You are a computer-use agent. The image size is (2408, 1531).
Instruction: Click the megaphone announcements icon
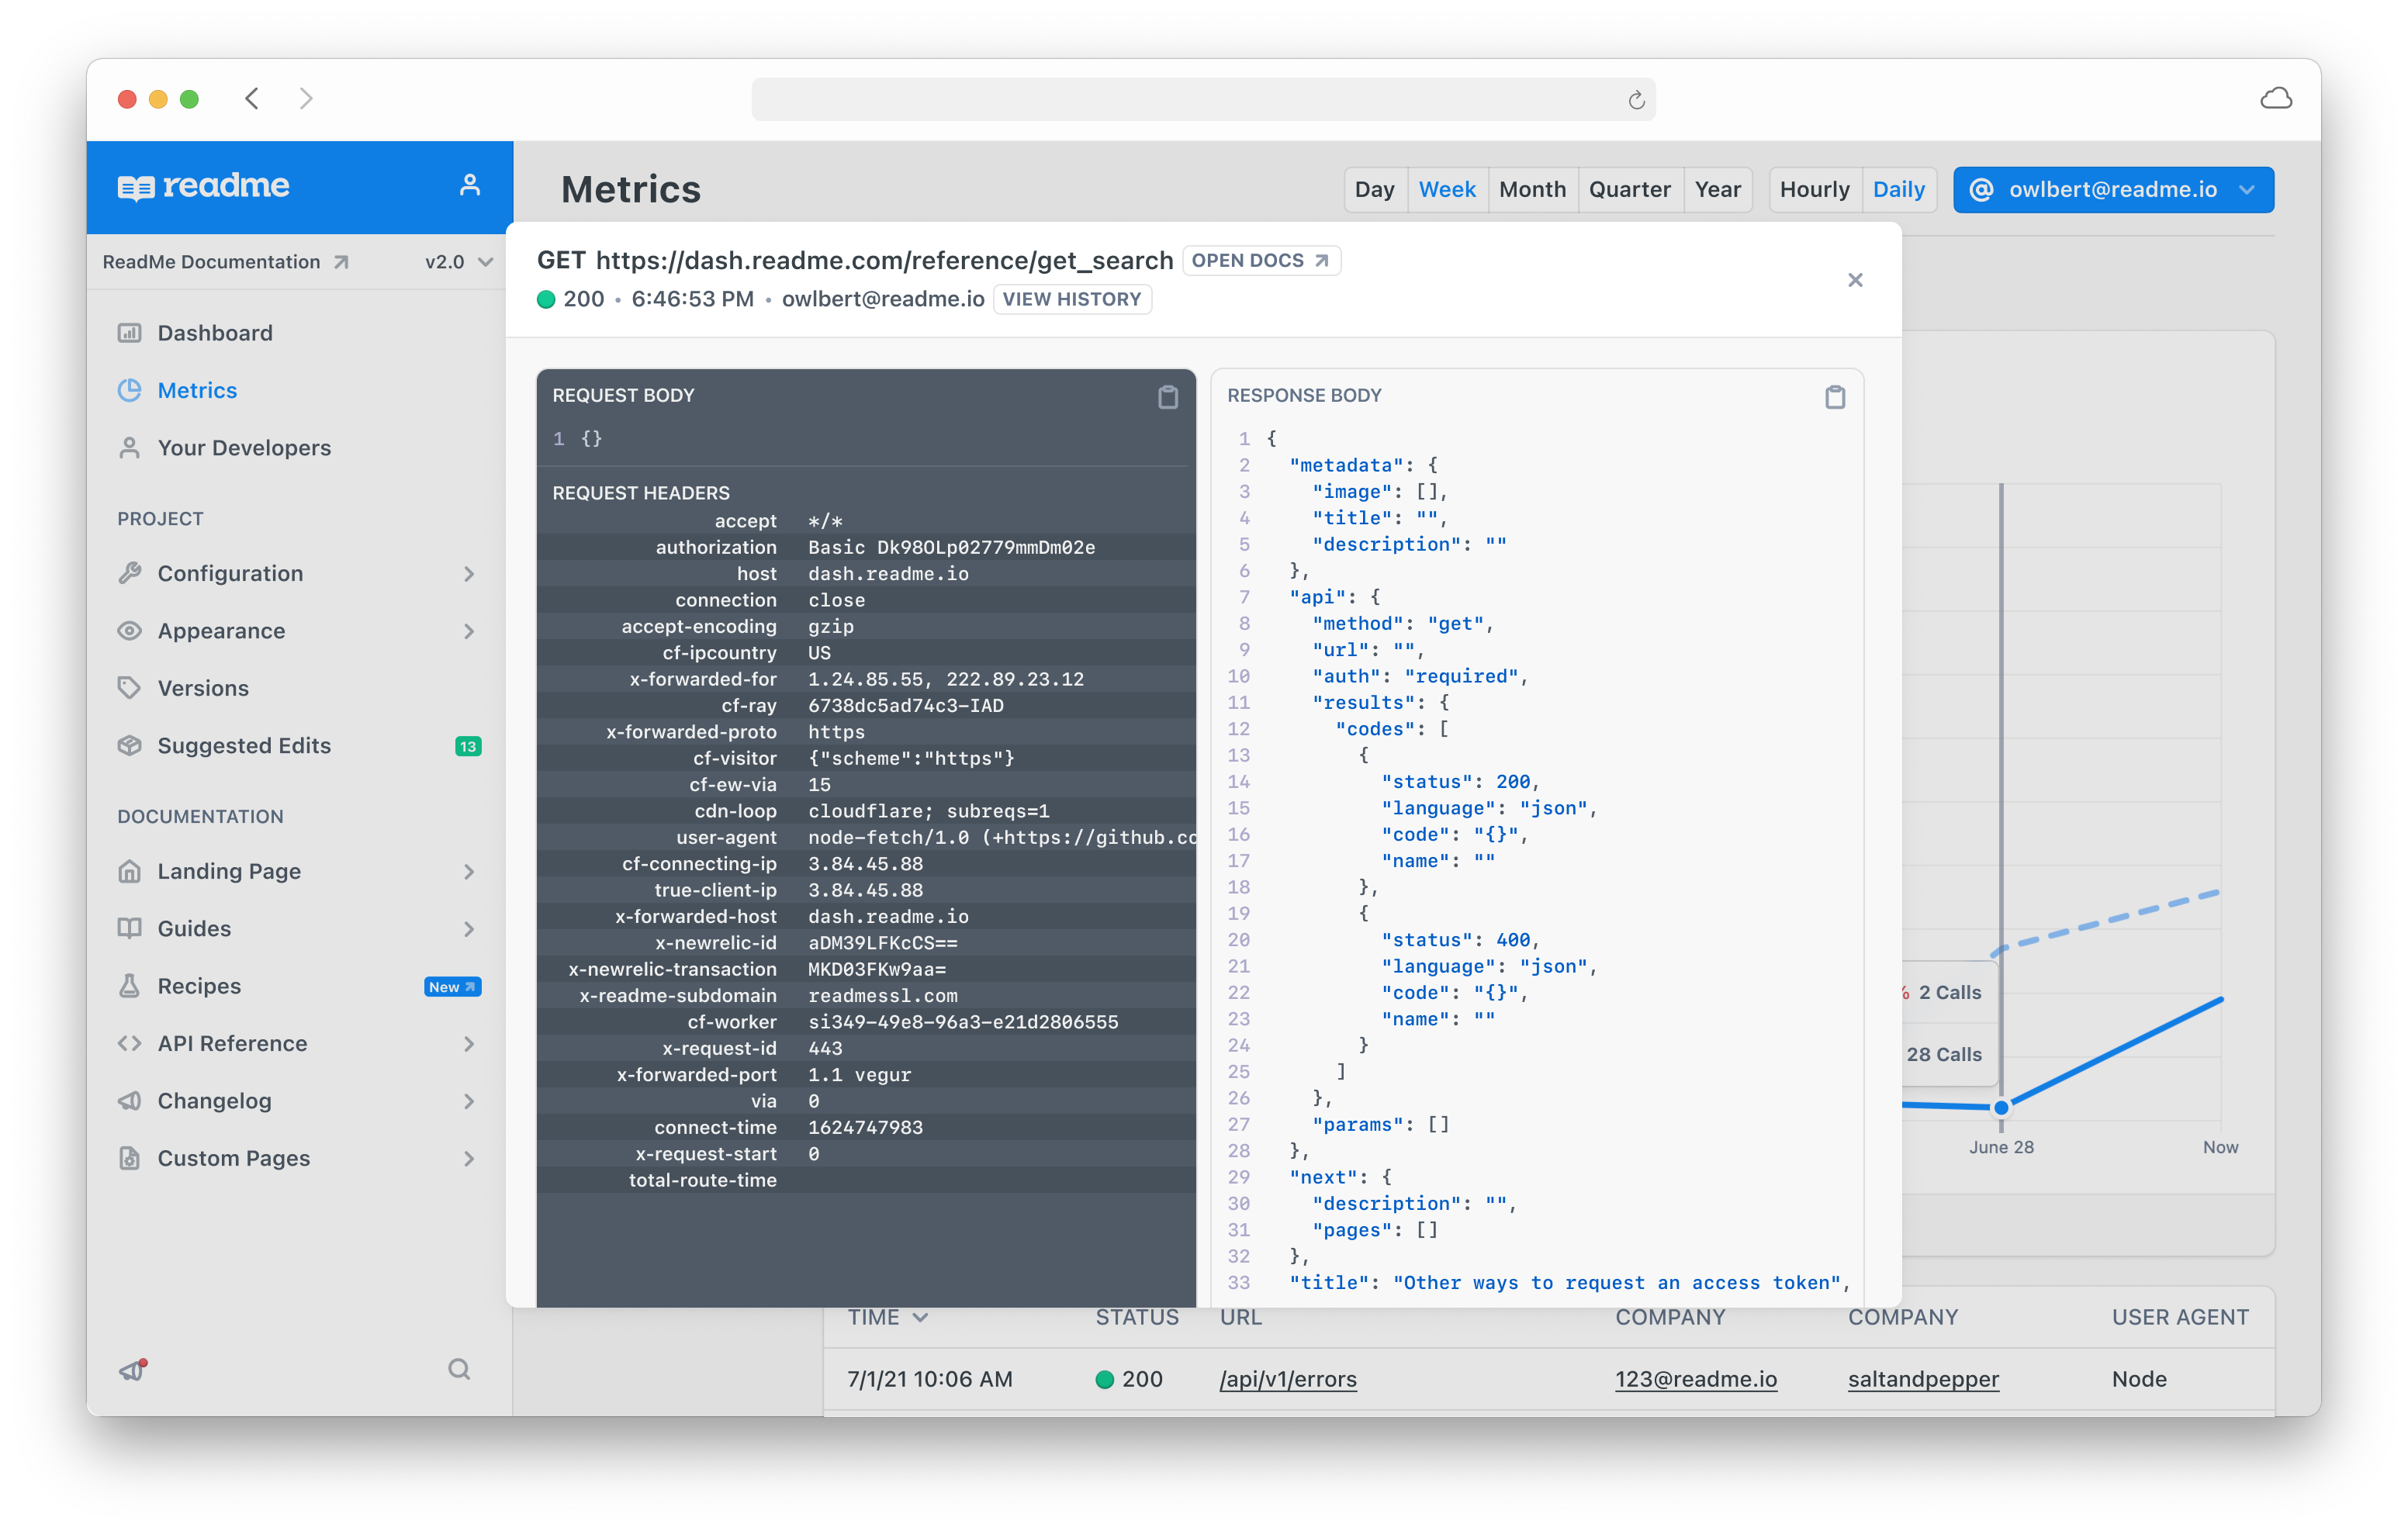pyautogui.click(x=133, y=1369)
